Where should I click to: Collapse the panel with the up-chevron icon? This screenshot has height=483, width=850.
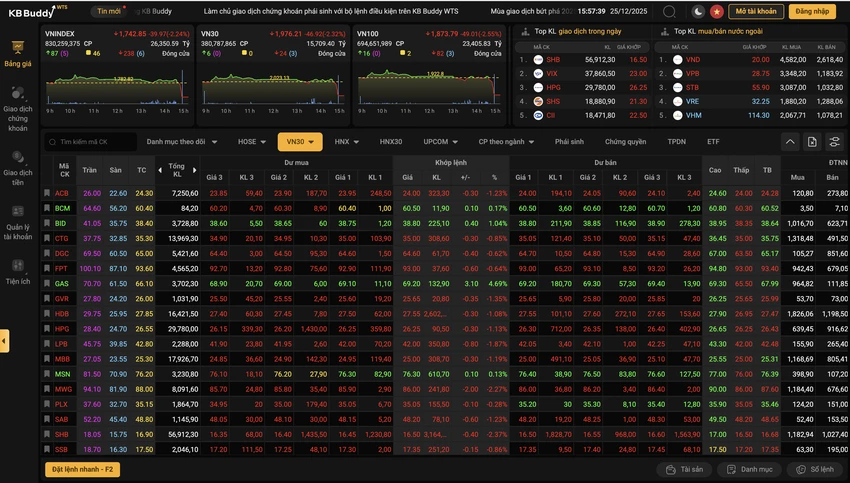click(x=790, y=142)
